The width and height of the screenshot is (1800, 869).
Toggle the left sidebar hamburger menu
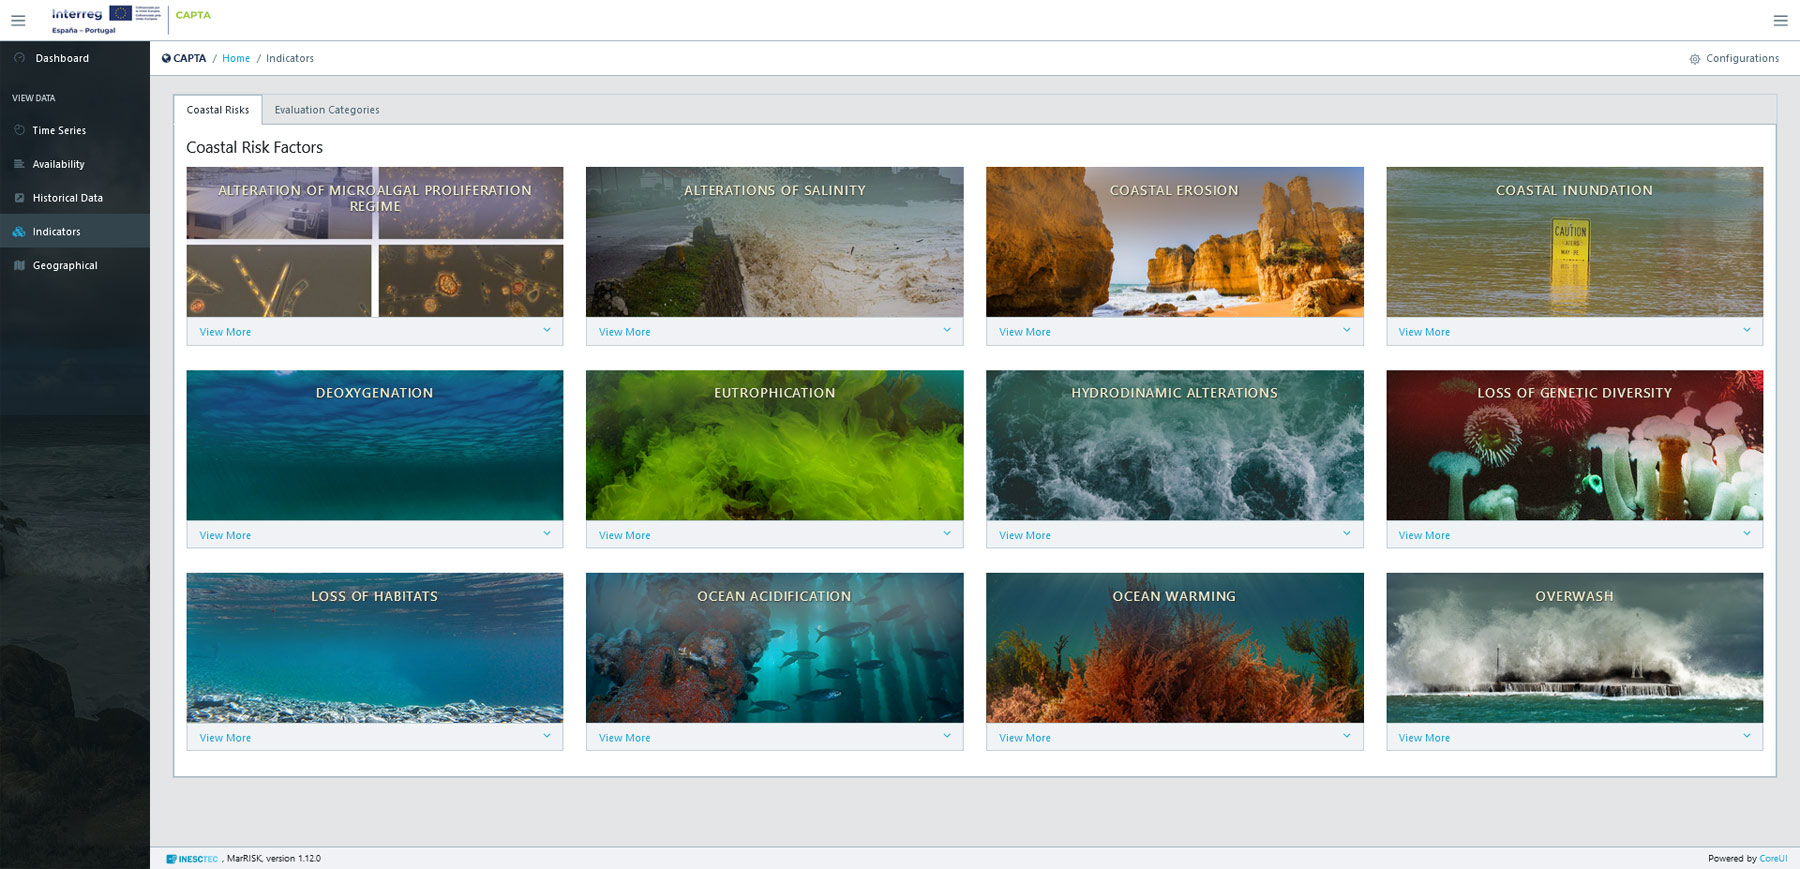[x=18, y=20]
